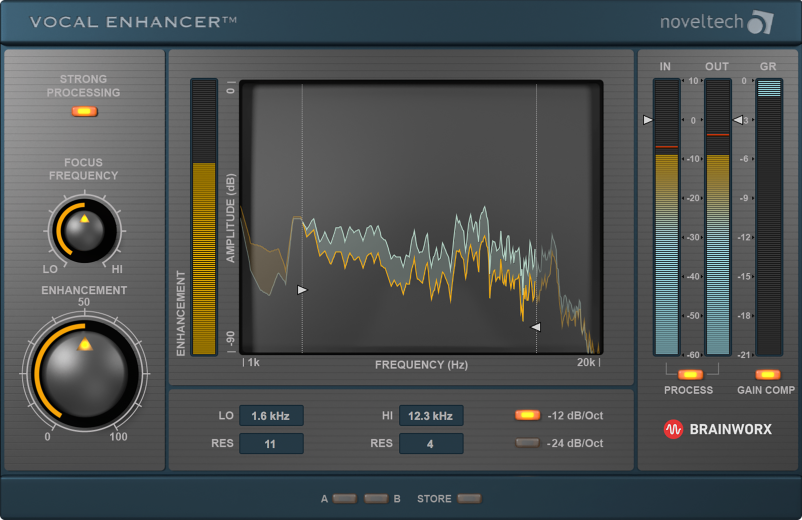Toggle the GAIN COMP LED button
The image size is (802, 520).
click(768, 375)
